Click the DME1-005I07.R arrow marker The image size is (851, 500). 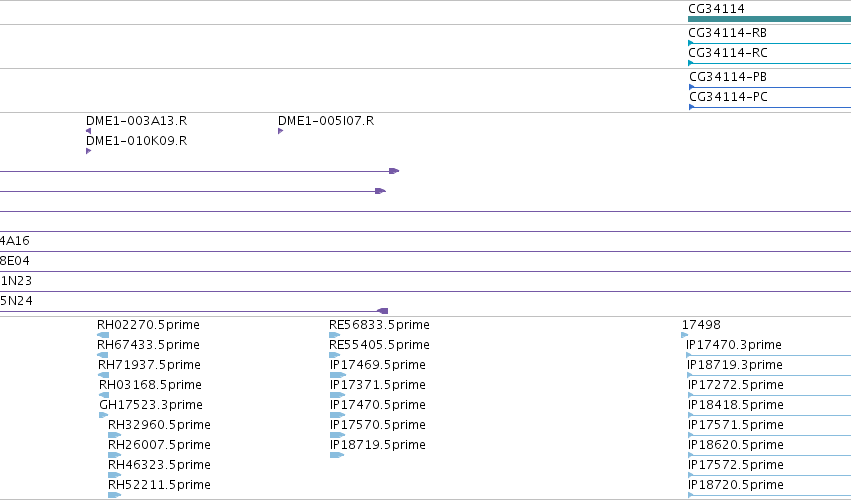(x=281, y=131)
